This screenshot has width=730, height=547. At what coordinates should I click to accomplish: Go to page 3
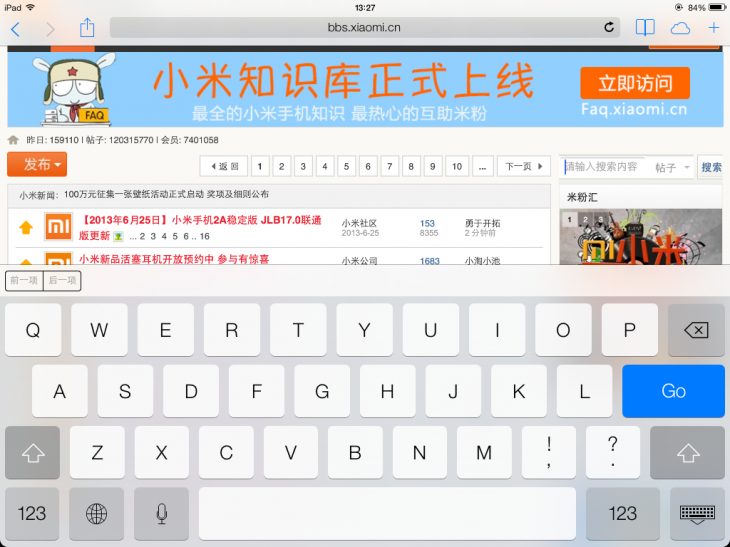pyautogui.click(x=303, y=166)
